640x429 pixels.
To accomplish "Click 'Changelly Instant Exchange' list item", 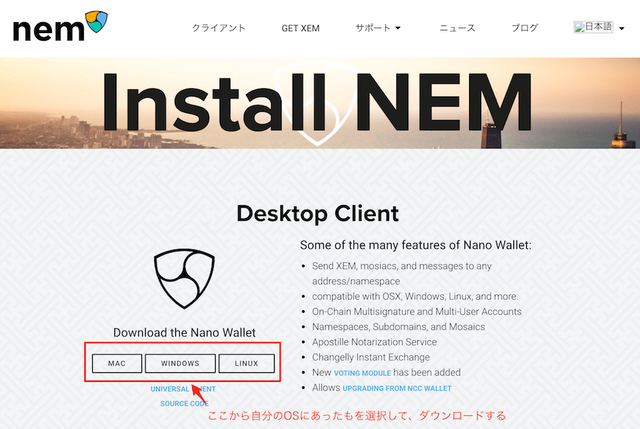I will click(x=371, y=357).
